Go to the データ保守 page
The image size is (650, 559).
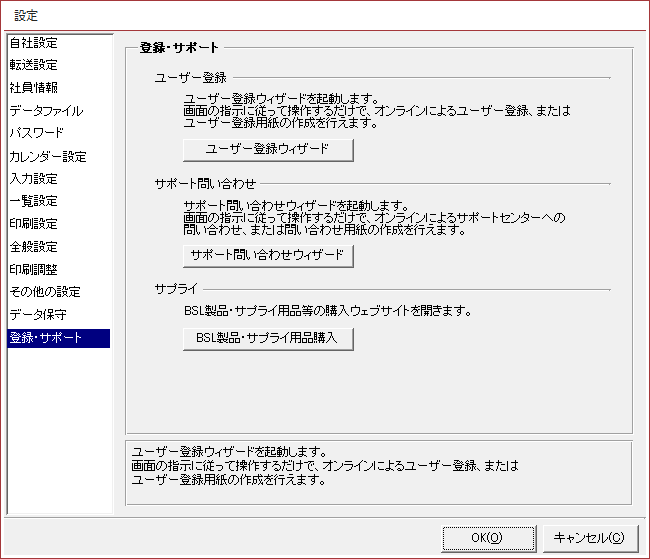[x=38, y=315]
